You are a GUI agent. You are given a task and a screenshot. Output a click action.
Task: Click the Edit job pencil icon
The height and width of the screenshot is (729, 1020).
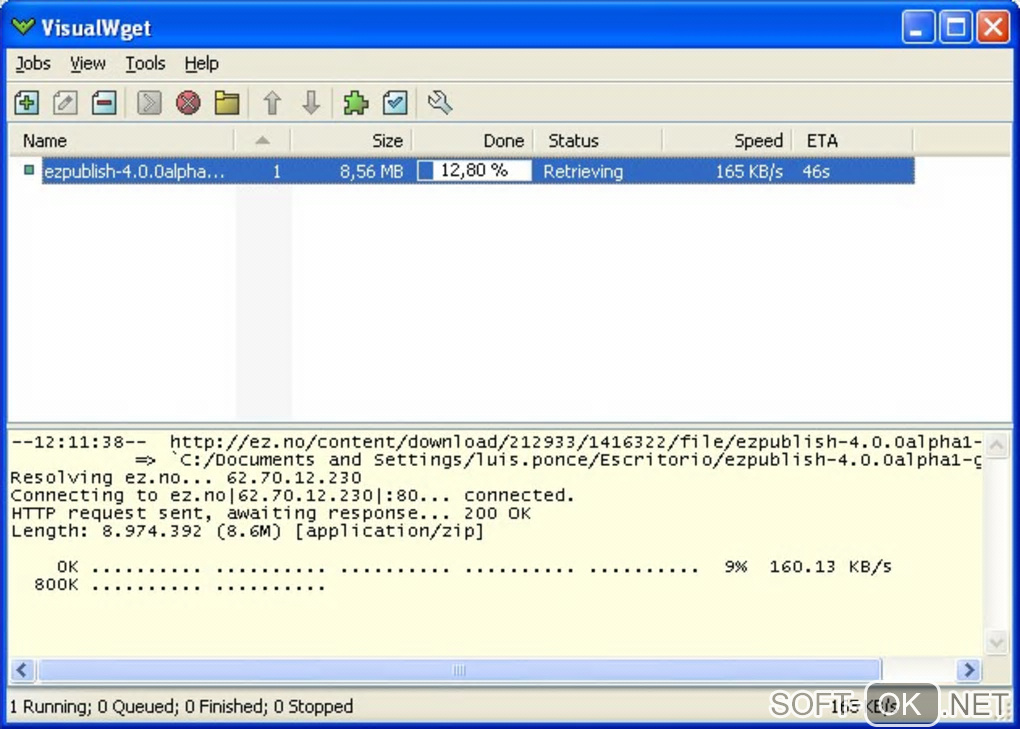(65, 103)
